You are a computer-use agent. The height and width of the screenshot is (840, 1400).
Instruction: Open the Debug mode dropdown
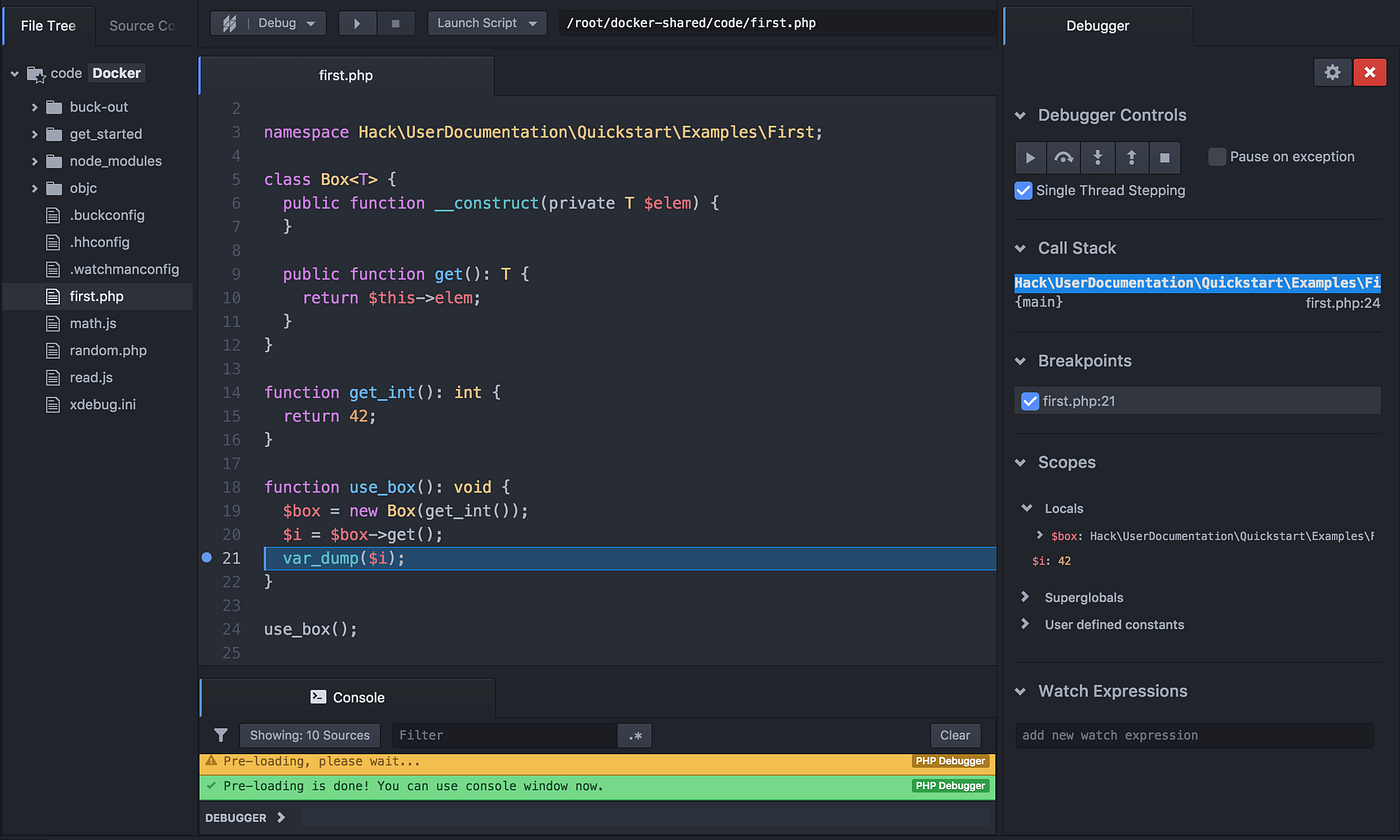tap(268, 23)
